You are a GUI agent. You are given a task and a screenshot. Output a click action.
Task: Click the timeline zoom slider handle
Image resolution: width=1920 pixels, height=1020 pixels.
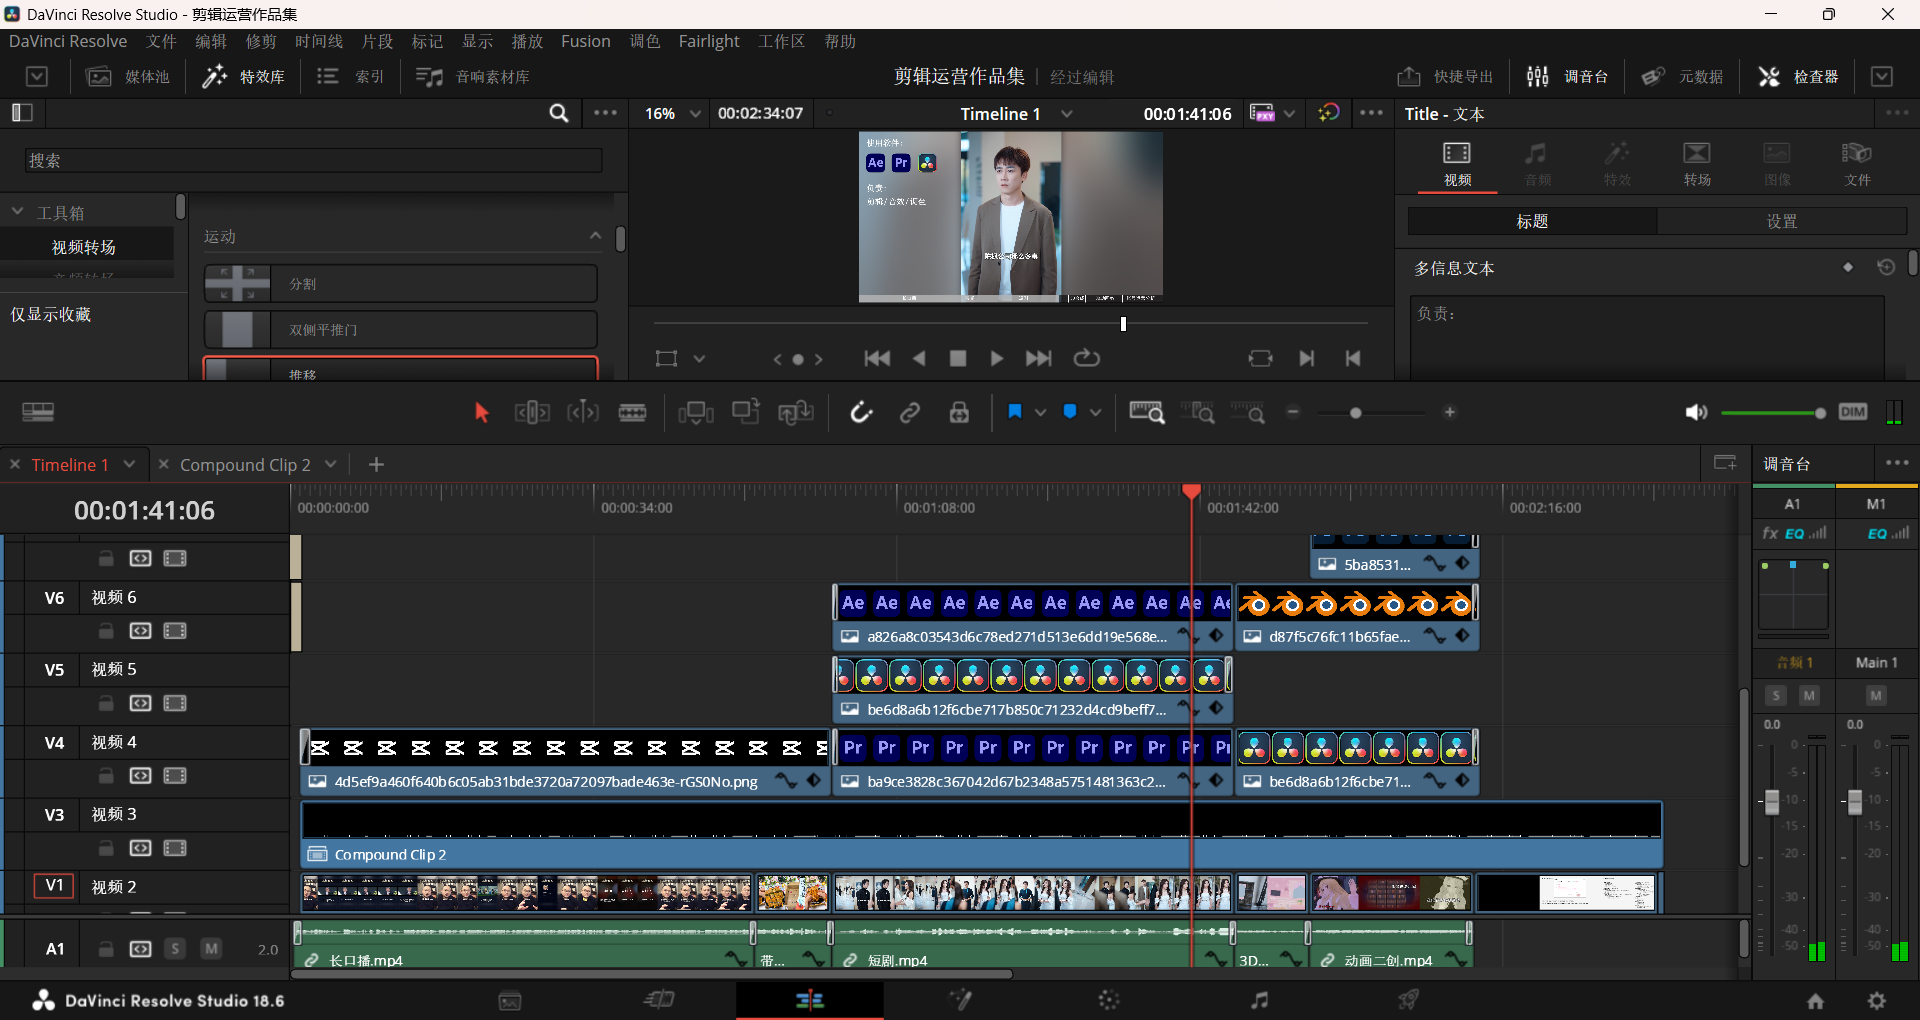pos(1355,413)
